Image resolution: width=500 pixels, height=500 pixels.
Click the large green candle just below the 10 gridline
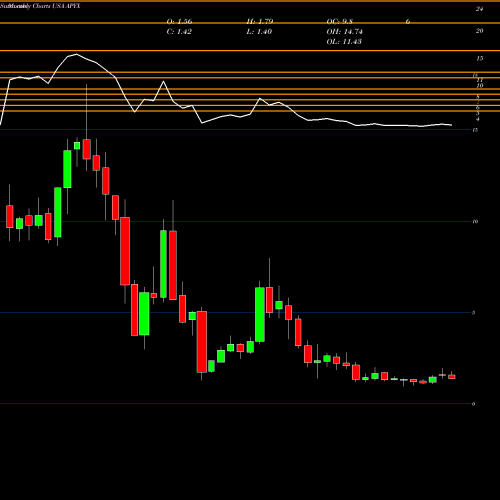(163, 264)
